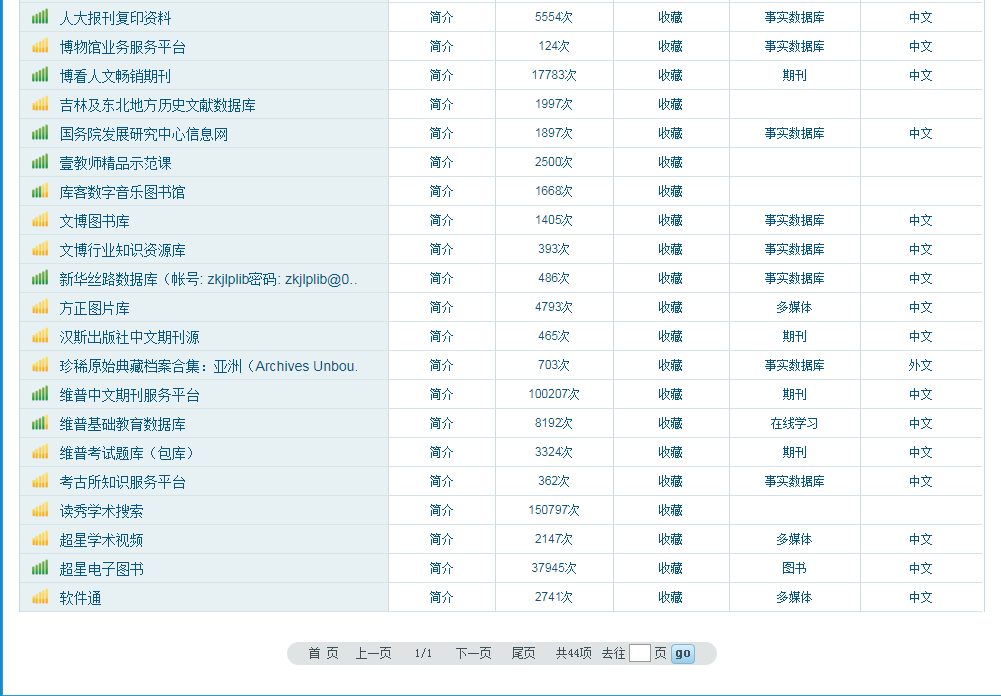Open the 博看人文畅销期刊 database
Screen dimensions: 1001x696
point(116,76)
